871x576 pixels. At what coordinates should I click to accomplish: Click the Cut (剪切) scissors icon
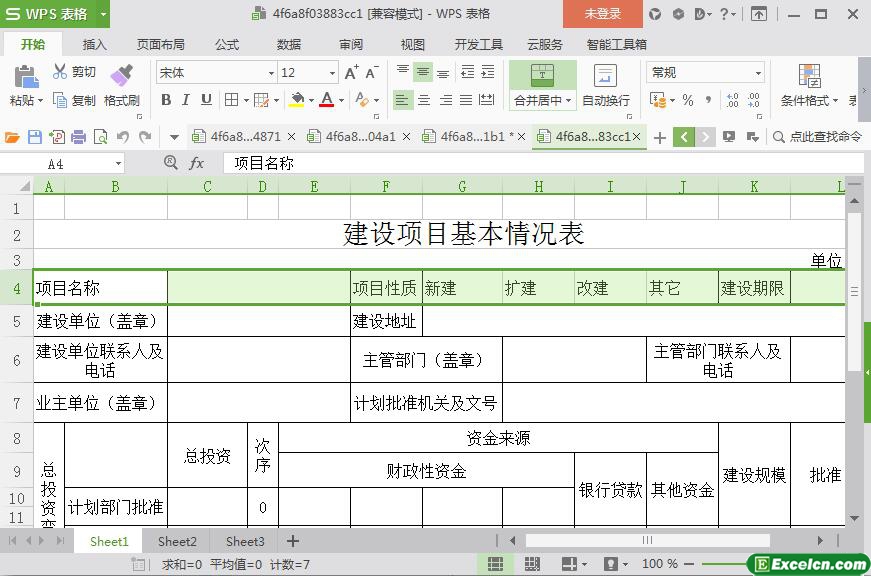(x=61, y=72)
